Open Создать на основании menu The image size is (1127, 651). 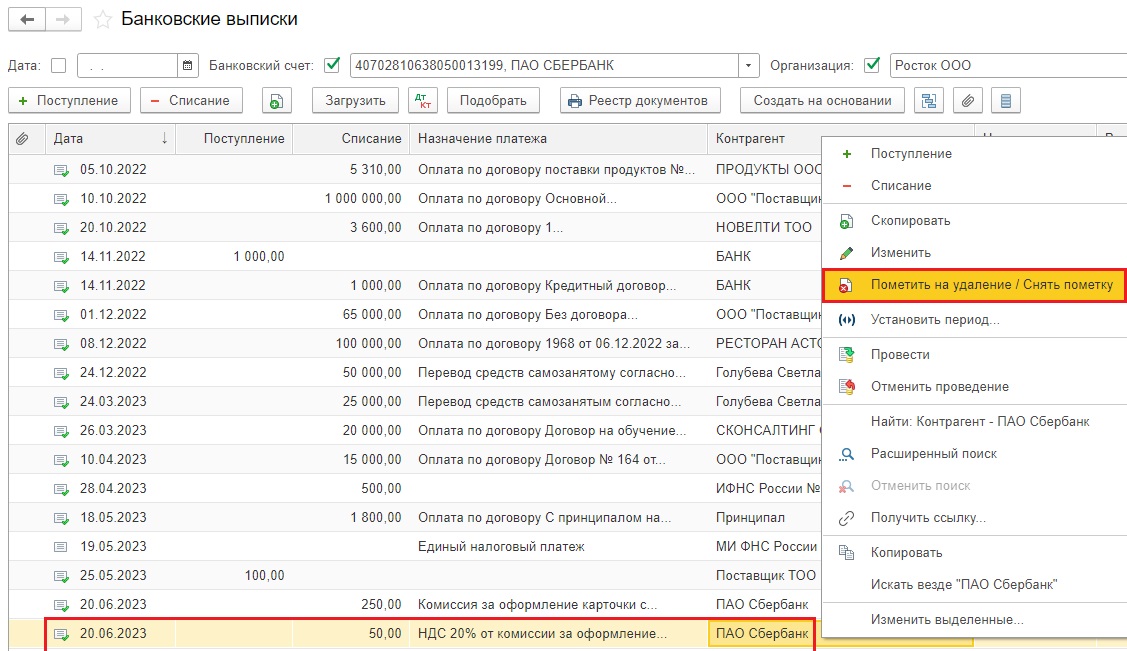coord(822,101)
